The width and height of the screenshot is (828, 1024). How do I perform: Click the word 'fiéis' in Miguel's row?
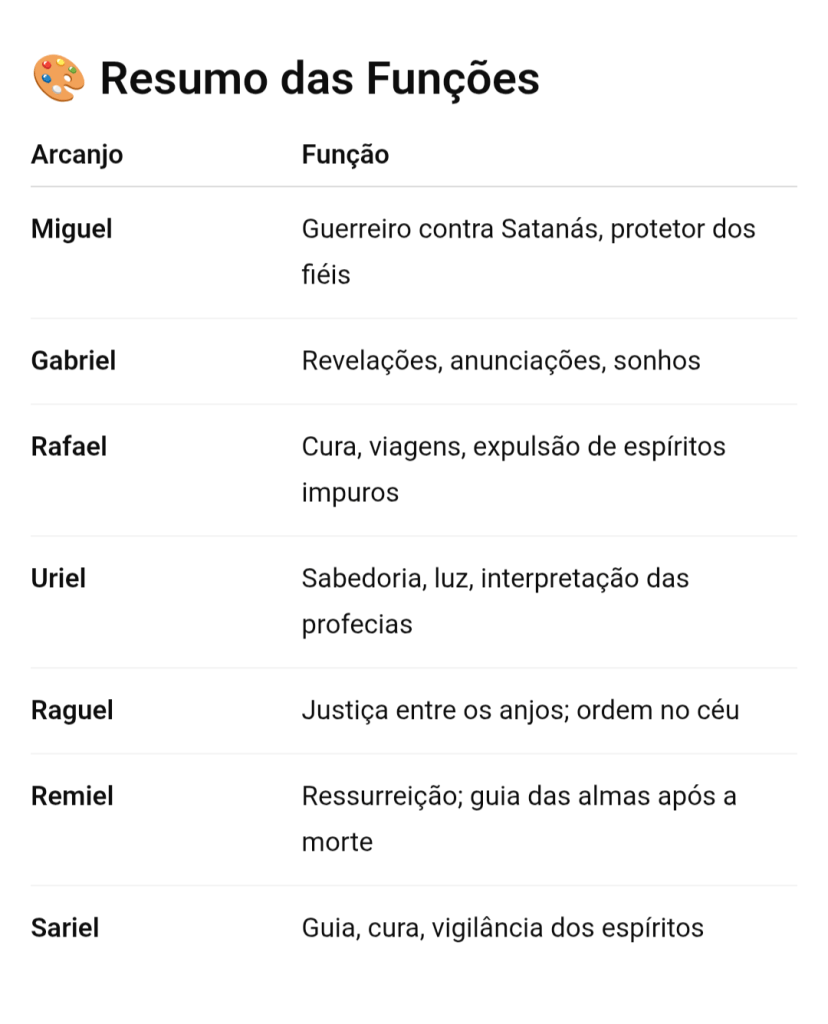pyautogui.click(x=326, y=275)
